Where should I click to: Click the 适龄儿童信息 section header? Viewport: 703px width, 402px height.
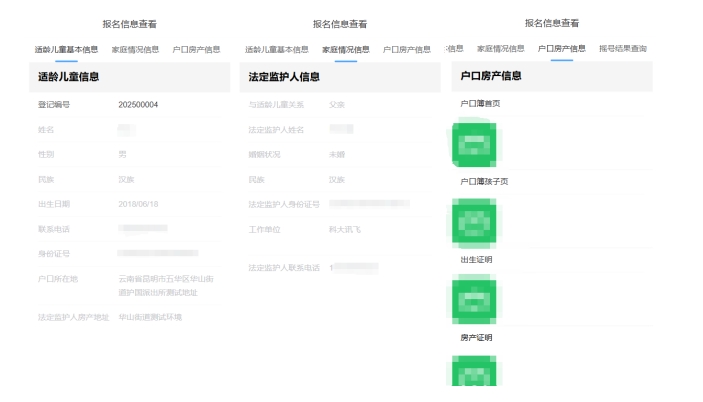pyautogui.click(x=69, y=77)
